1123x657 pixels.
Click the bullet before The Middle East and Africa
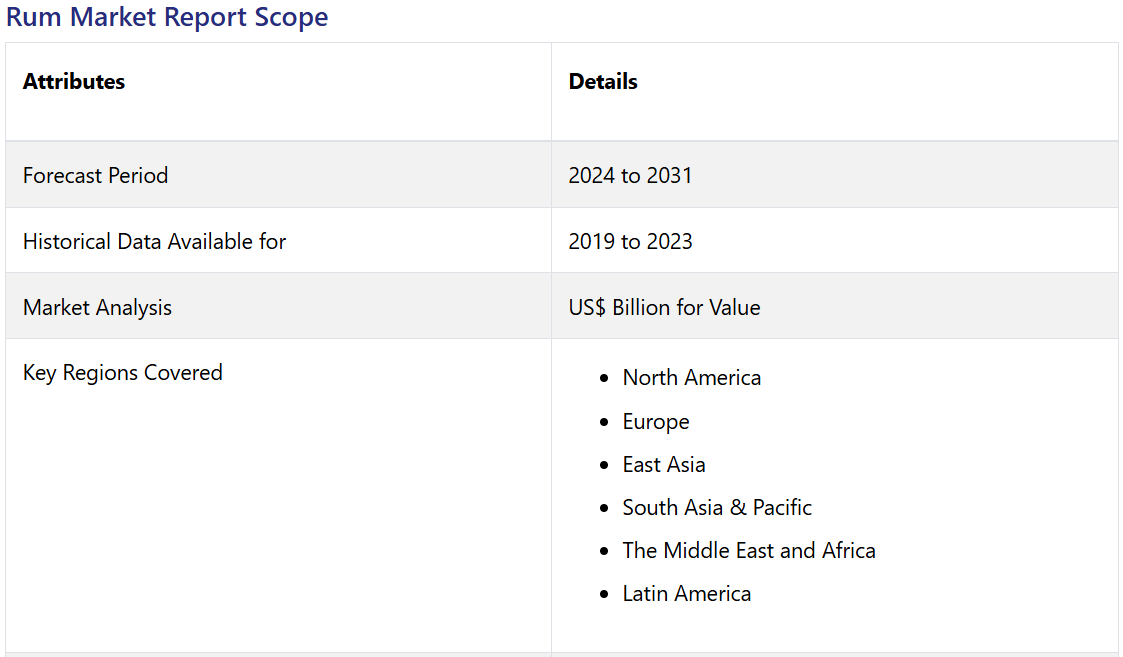pyautogui.click(x=603, y=552)
